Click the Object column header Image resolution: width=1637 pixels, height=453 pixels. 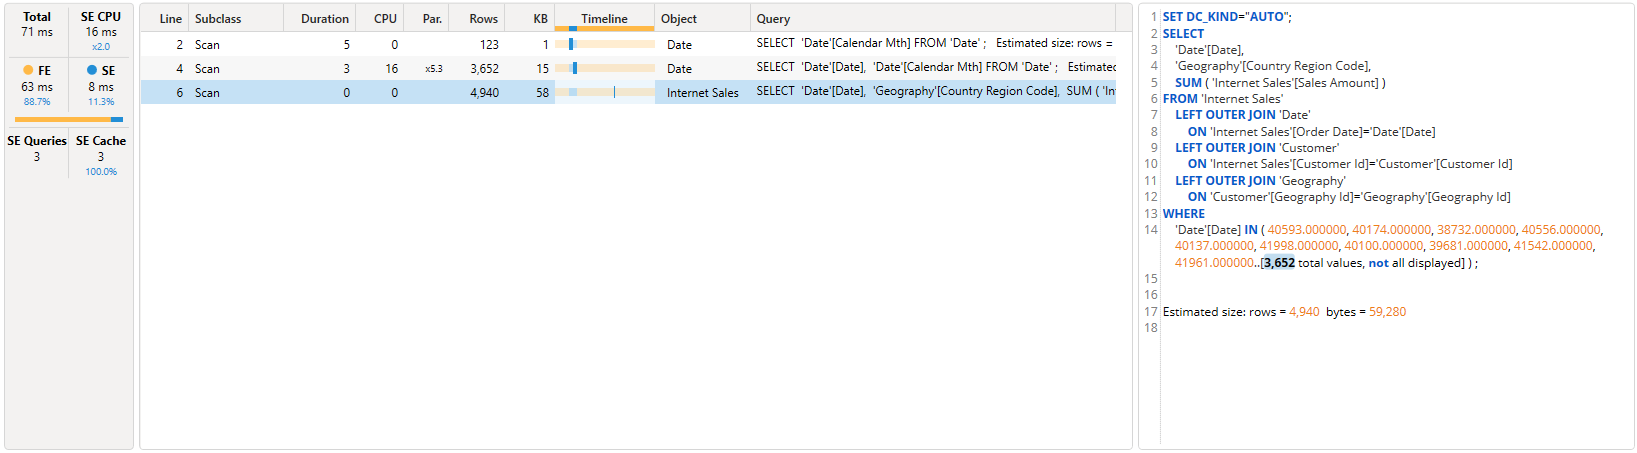click(679, 19)
